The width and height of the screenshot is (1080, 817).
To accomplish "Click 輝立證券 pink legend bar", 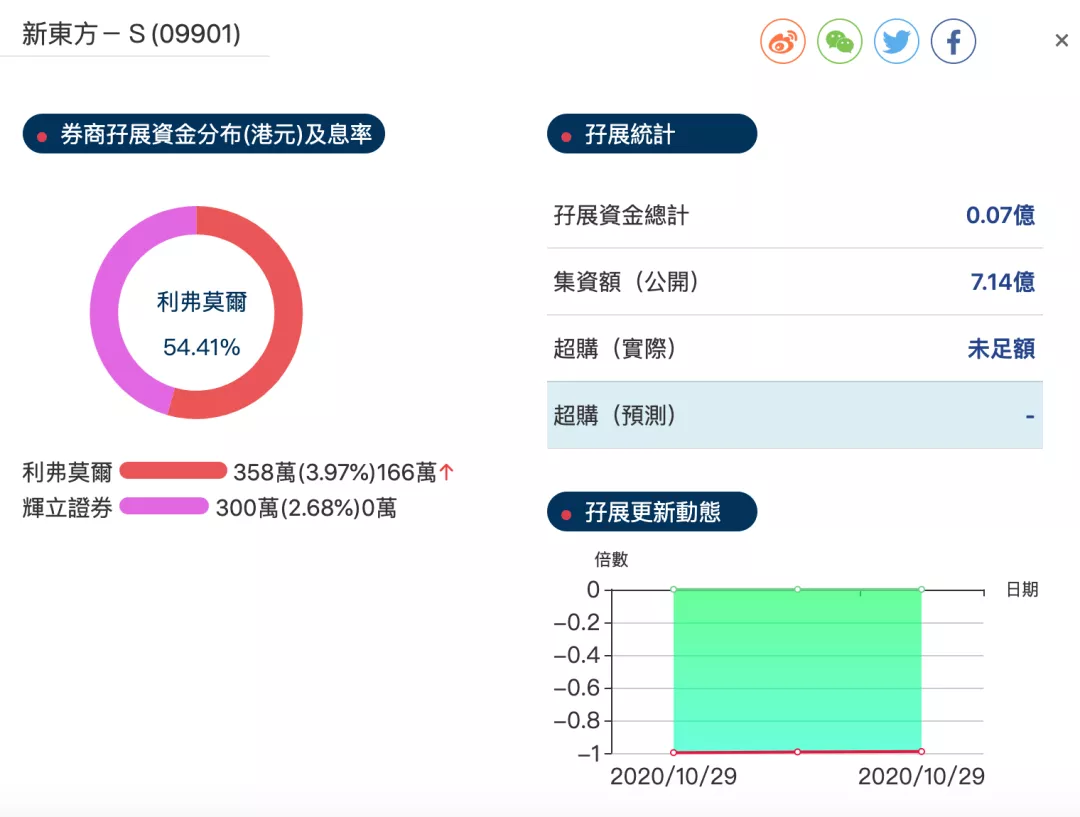I will coord(164,507).
